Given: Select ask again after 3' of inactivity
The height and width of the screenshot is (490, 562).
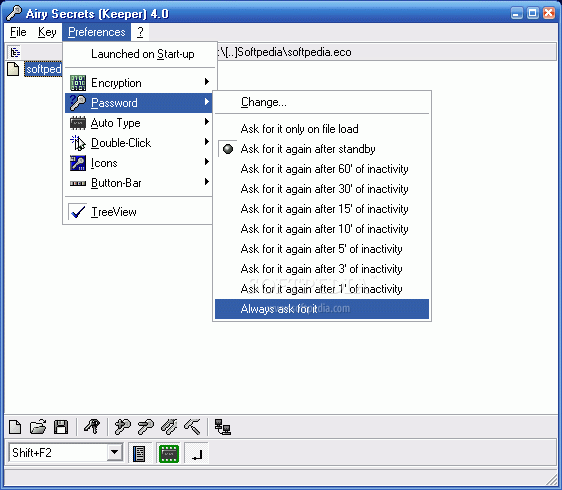Looking at the screenshot, I should pyautogui.click(x=322, y=269).
